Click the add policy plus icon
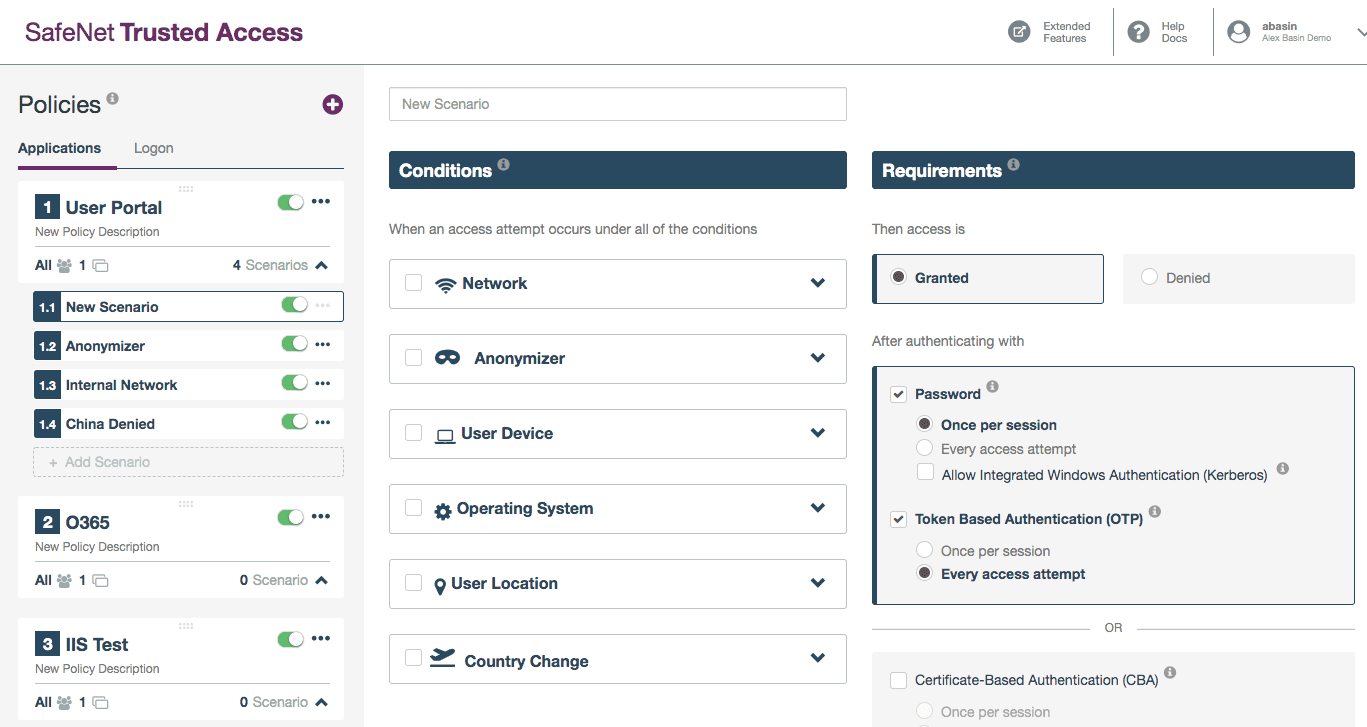 coord(333,104)
